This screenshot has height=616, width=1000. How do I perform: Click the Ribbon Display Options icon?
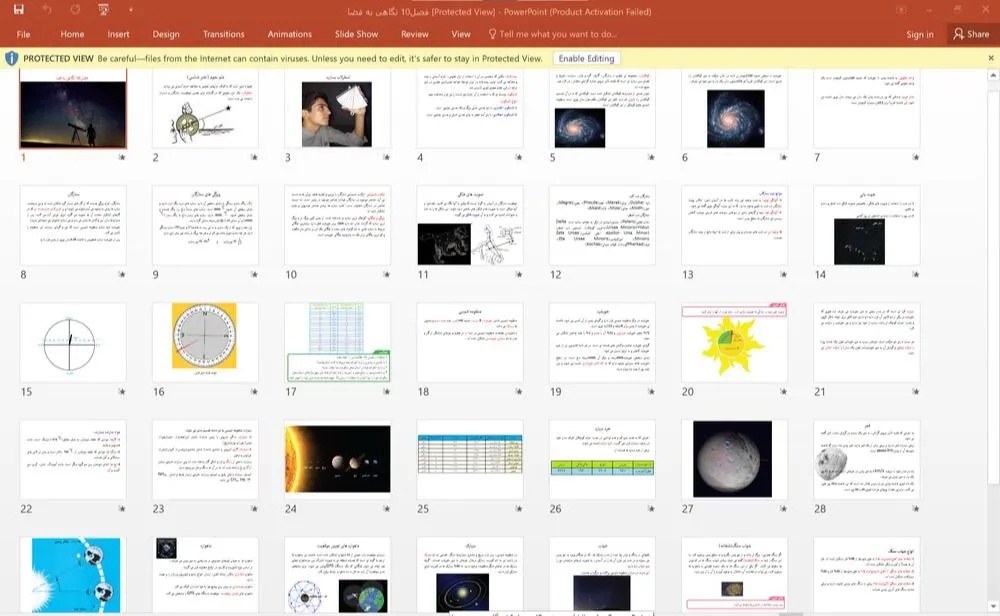(903, 11)
